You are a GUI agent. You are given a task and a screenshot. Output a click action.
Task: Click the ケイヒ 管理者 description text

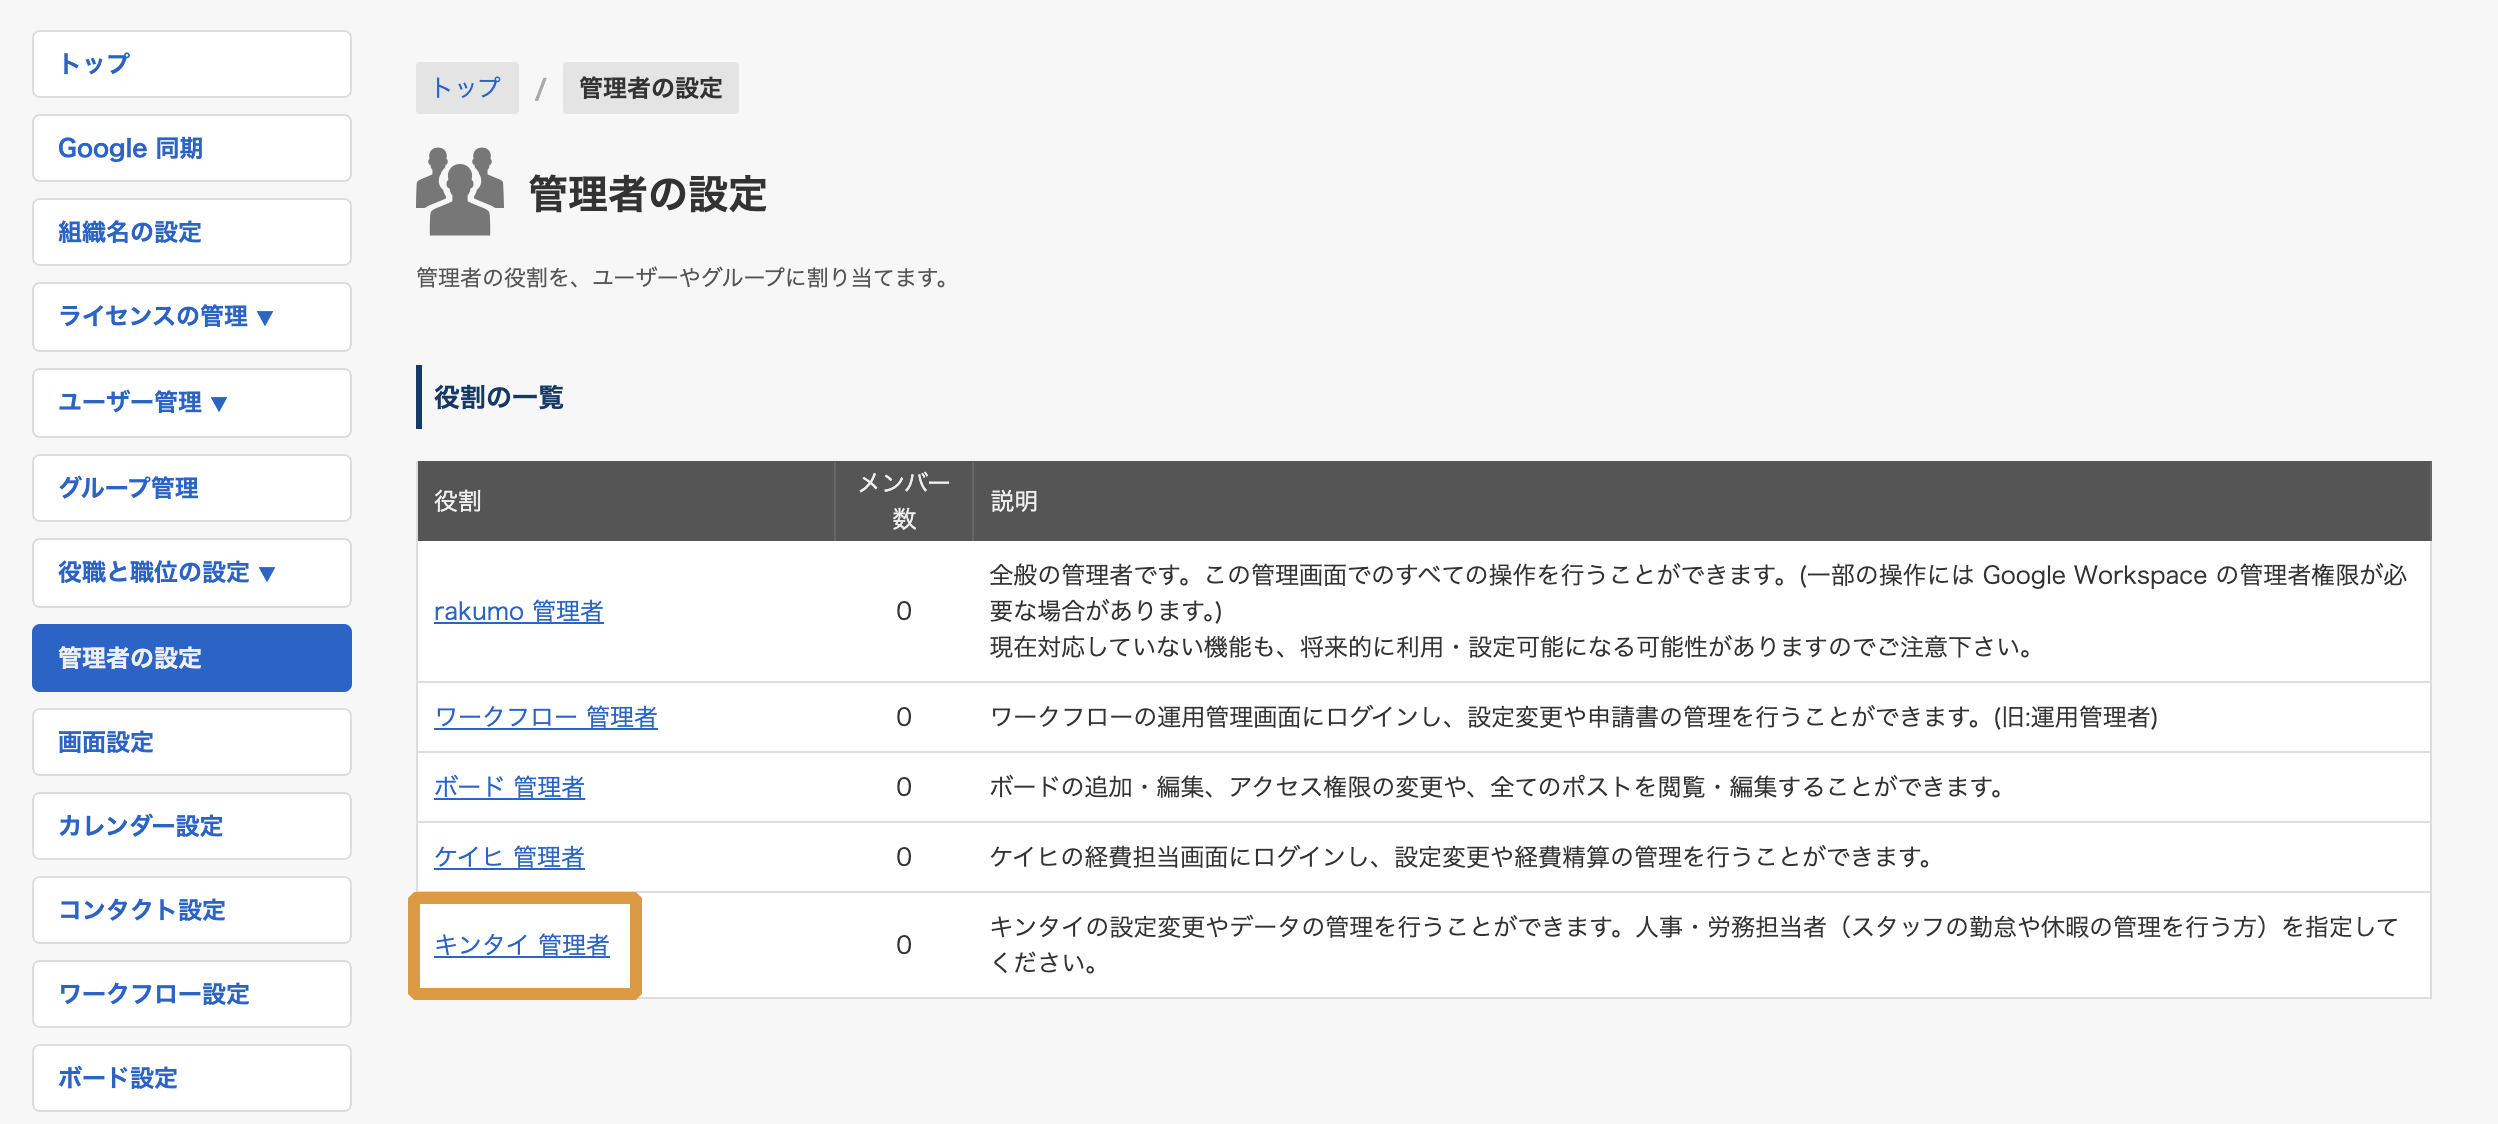point(1463,857)
